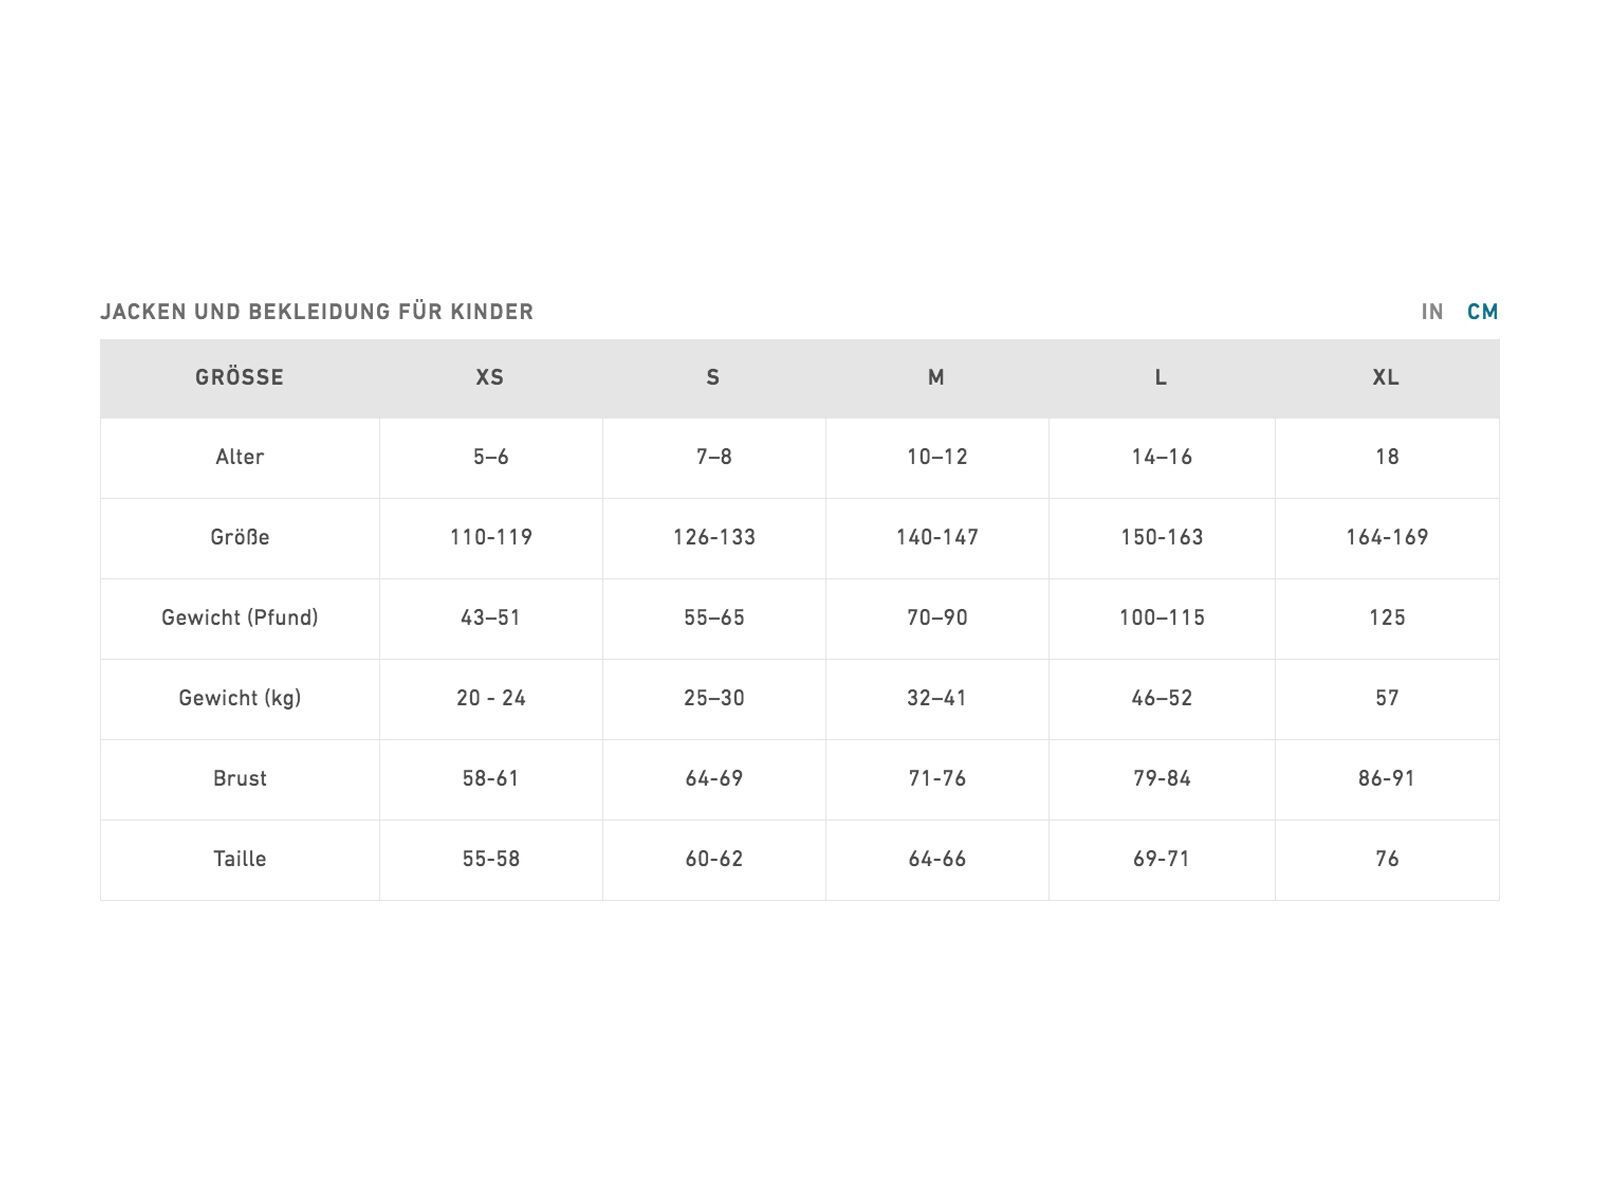Image resolution: width=1600 pixels, height=1200 pixels.
Task: Click the S waist cell 60-62
Action: (x=714, y=859)
